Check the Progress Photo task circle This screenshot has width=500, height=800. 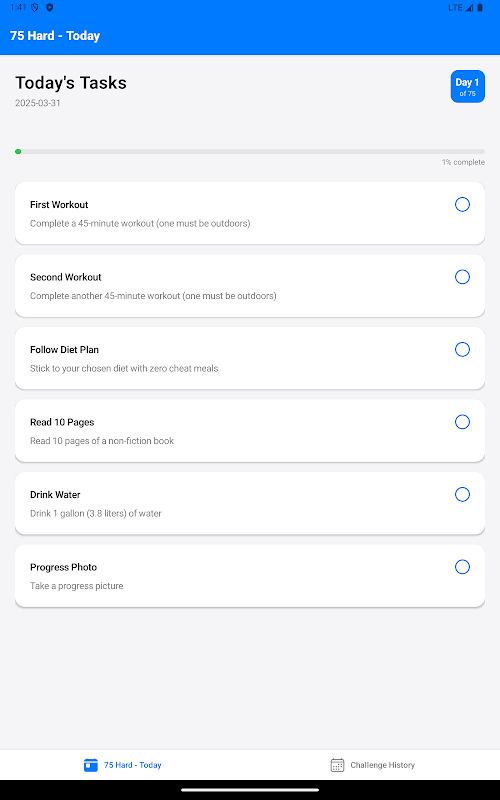click(462, 567)
